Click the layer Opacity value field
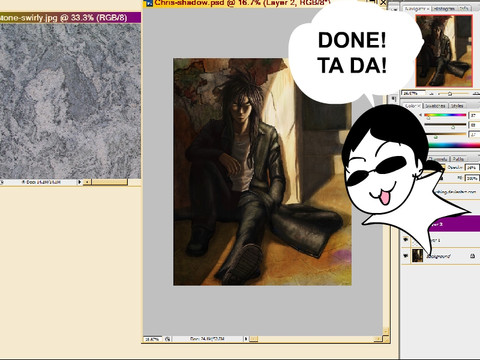The height and width of the screenshot is (360, 480). [x=472, y=167]
